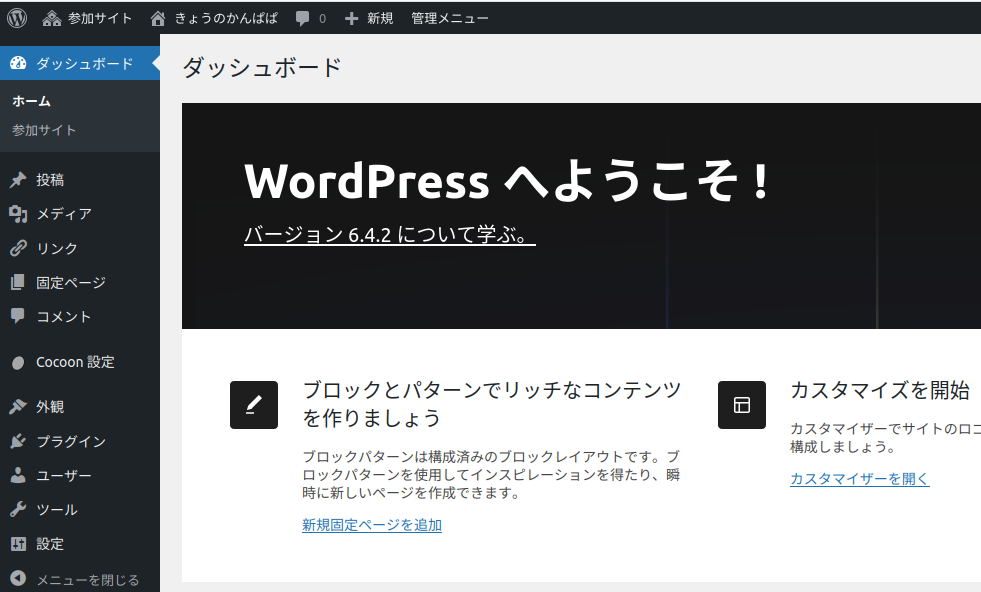Open 新規固定ページを追加 link

coord(371,524)
